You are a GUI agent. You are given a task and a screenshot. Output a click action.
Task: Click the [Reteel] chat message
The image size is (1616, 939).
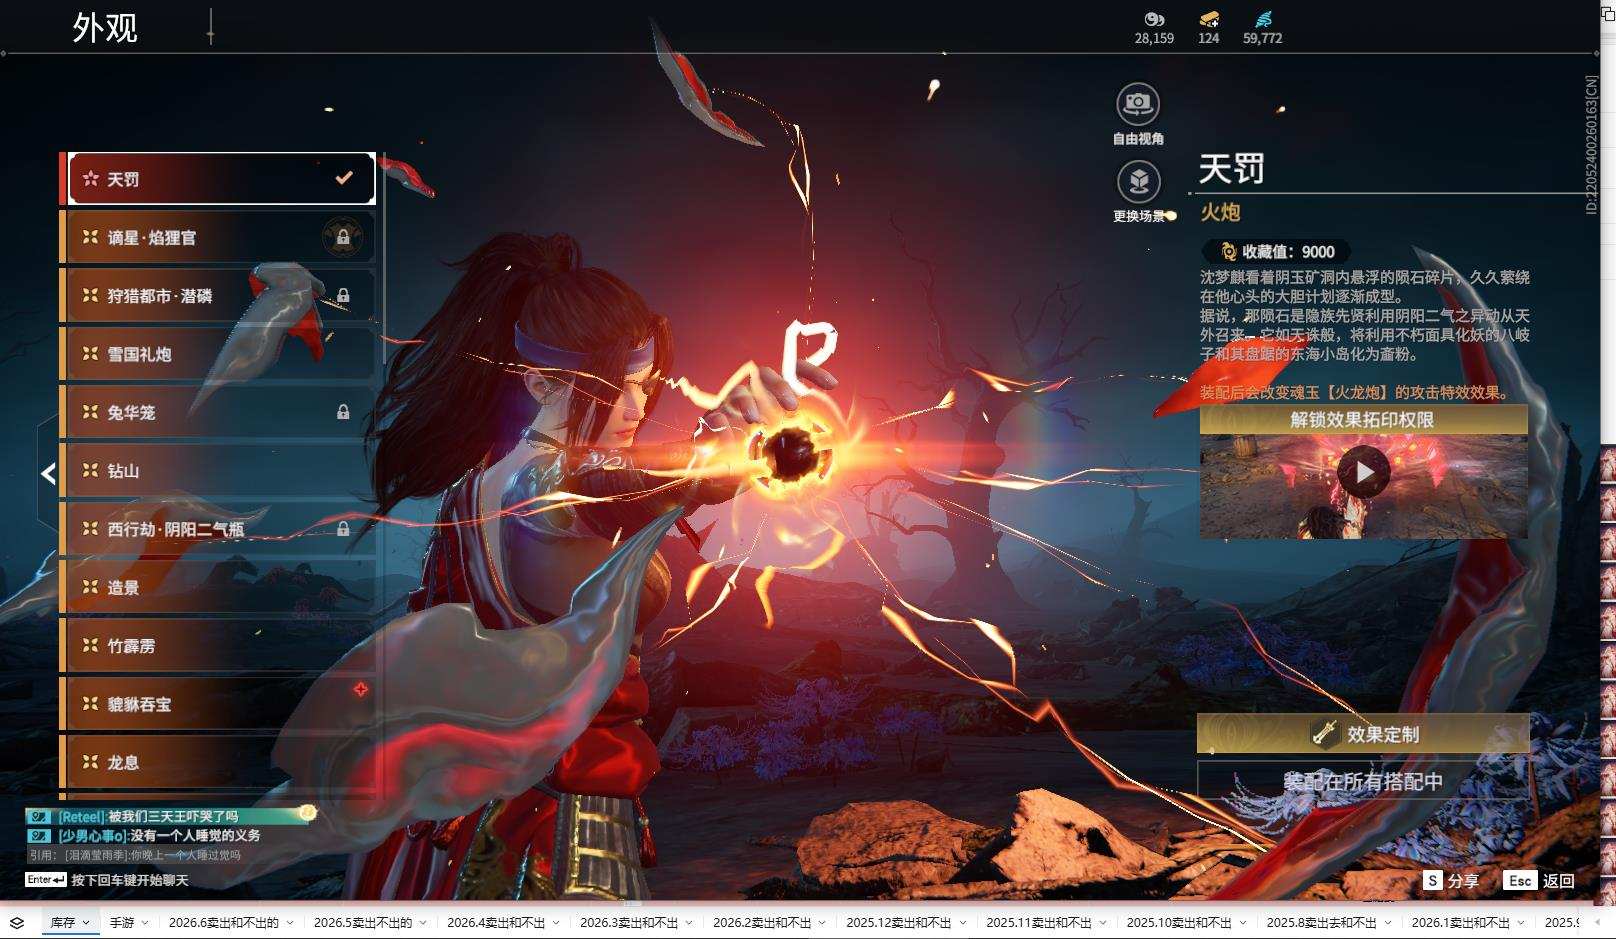tap(148, 816)
